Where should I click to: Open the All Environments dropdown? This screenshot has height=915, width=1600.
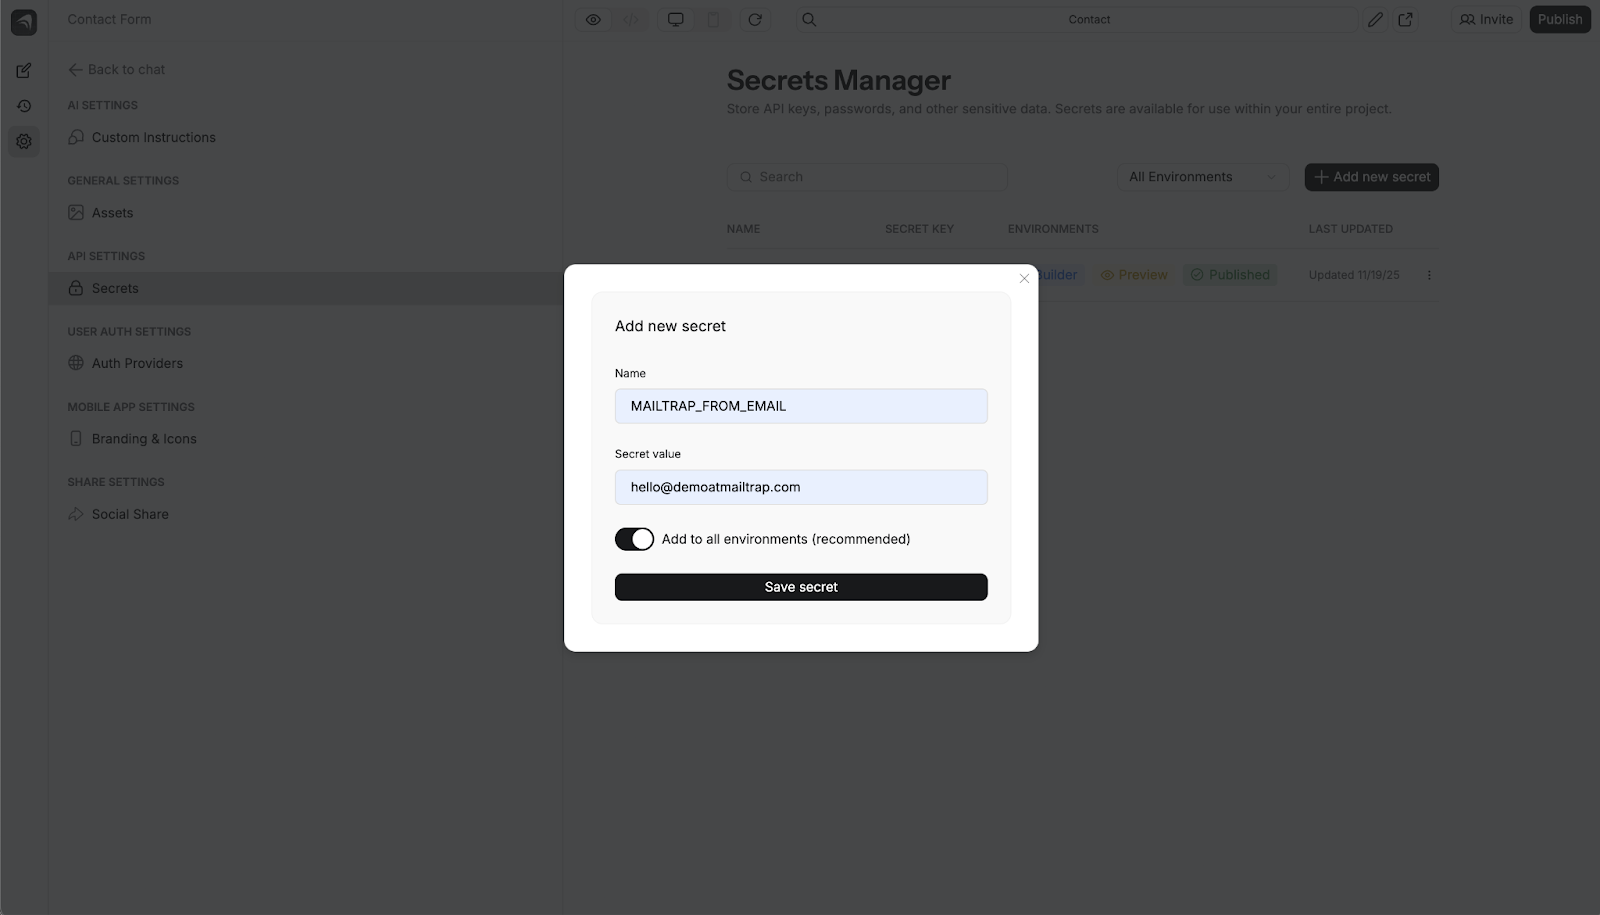coord(1201,177)
